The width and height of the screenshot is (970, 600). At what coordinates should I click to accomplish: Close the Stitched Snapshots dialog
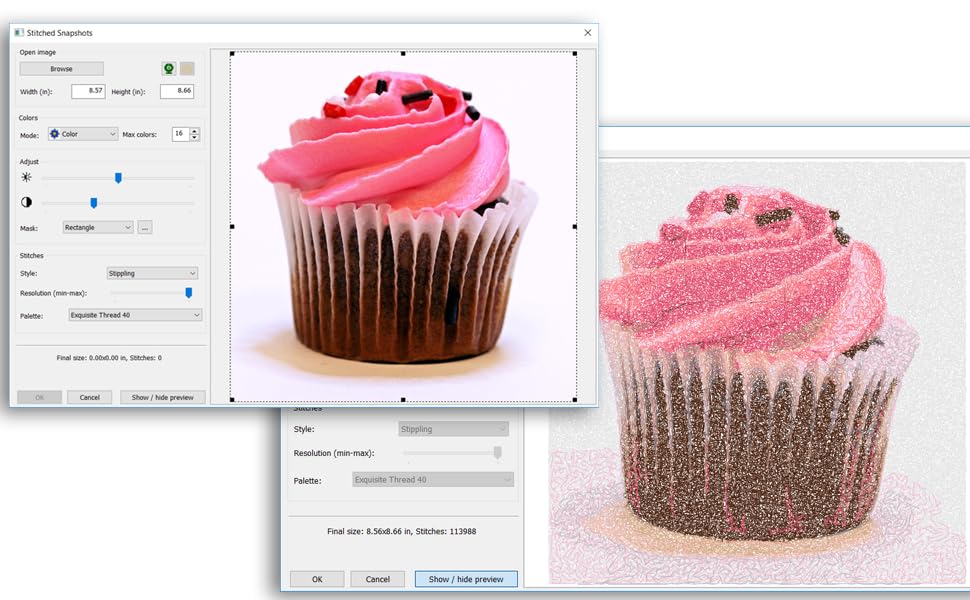point(588,33)
